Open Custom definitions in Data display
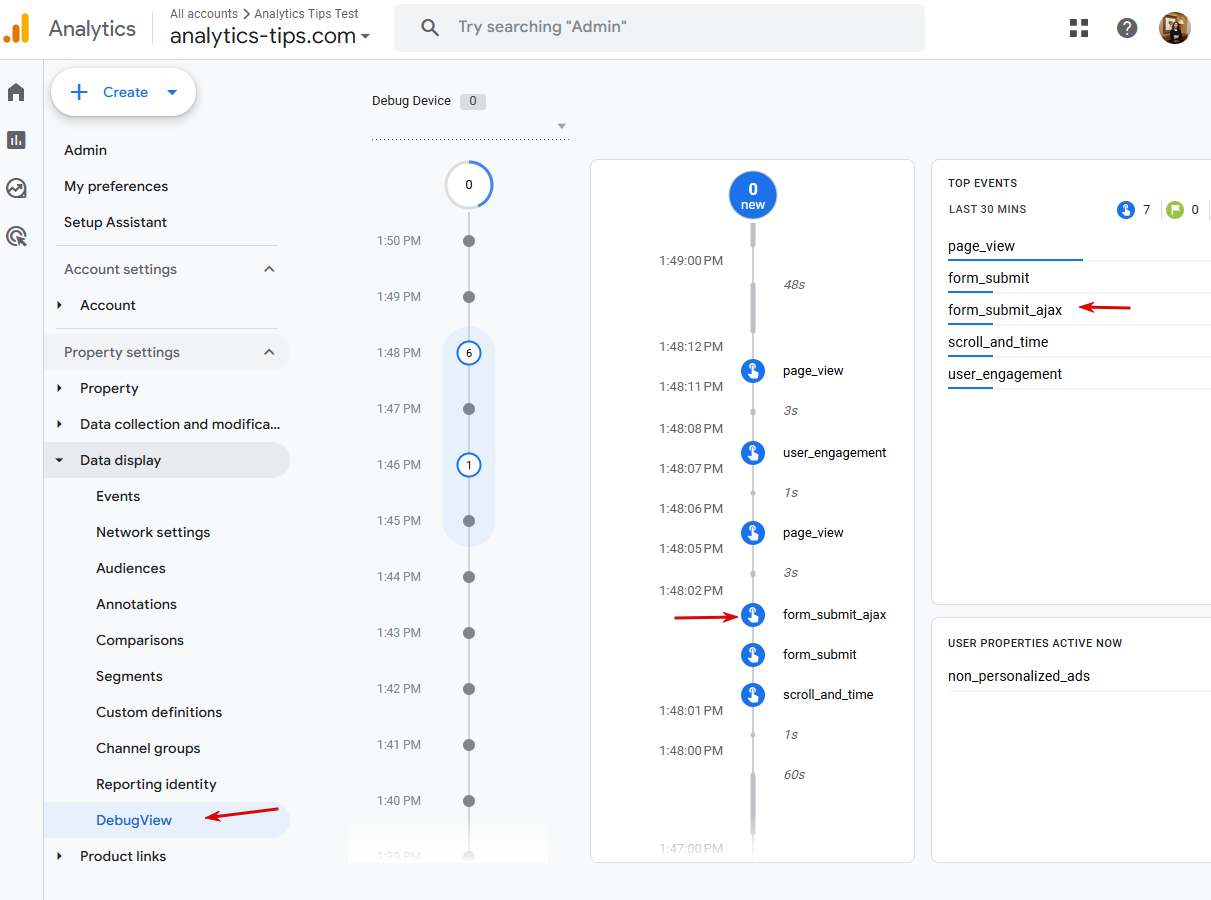The width and height of the screenshot is (1211, 900). pos(159,712)
